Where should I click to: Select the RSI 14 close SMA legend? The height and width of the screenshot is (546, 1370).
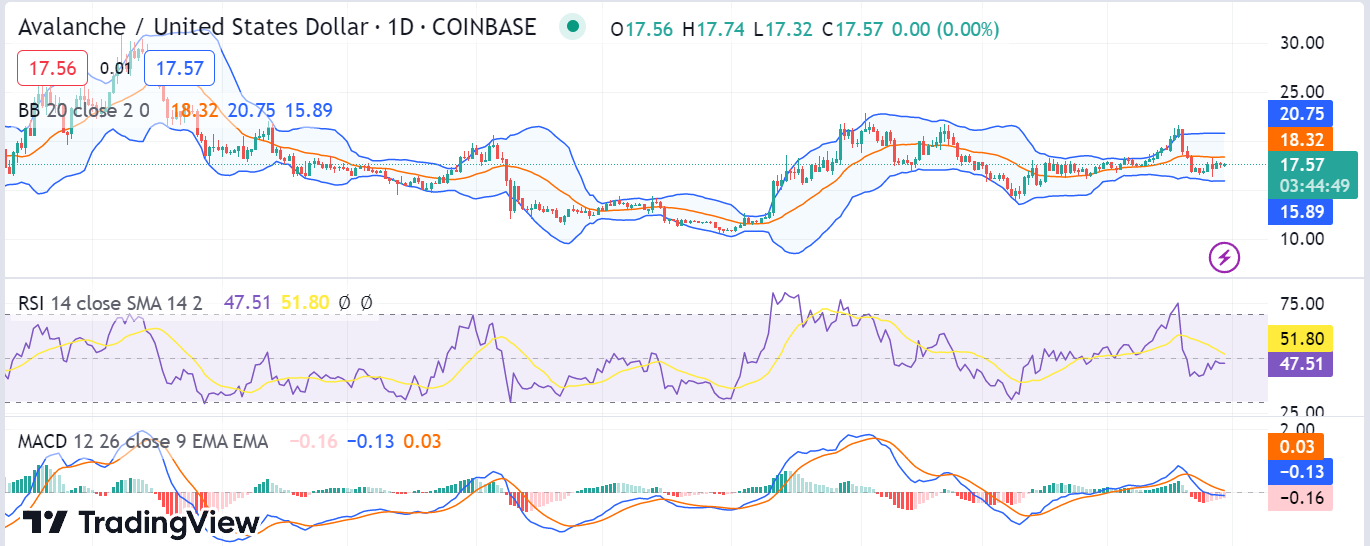tap(110, 302)
